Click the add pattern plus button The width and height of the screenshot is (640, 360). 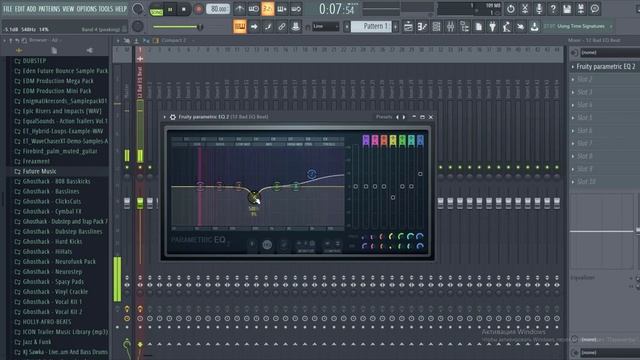click(396, 27)
